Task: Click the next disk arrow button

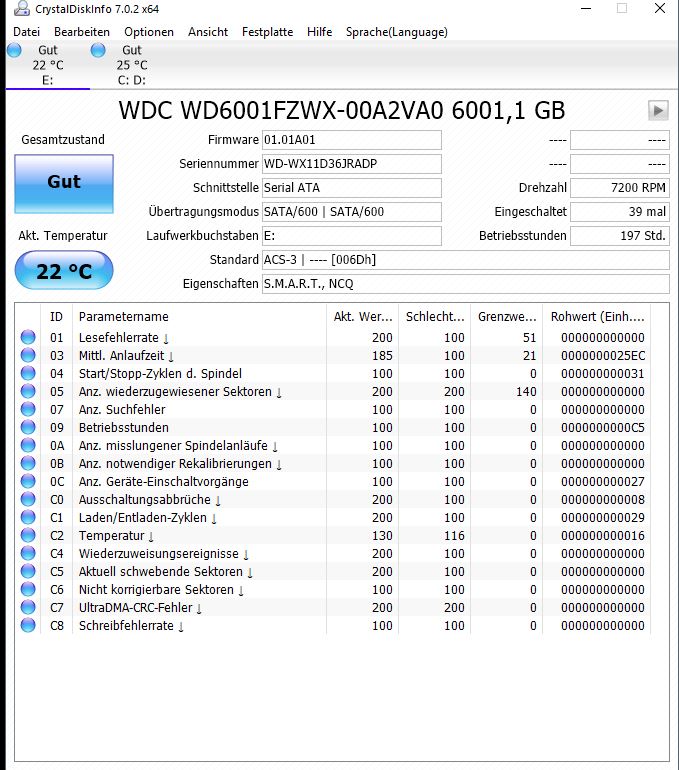Action: click(658, 110)
